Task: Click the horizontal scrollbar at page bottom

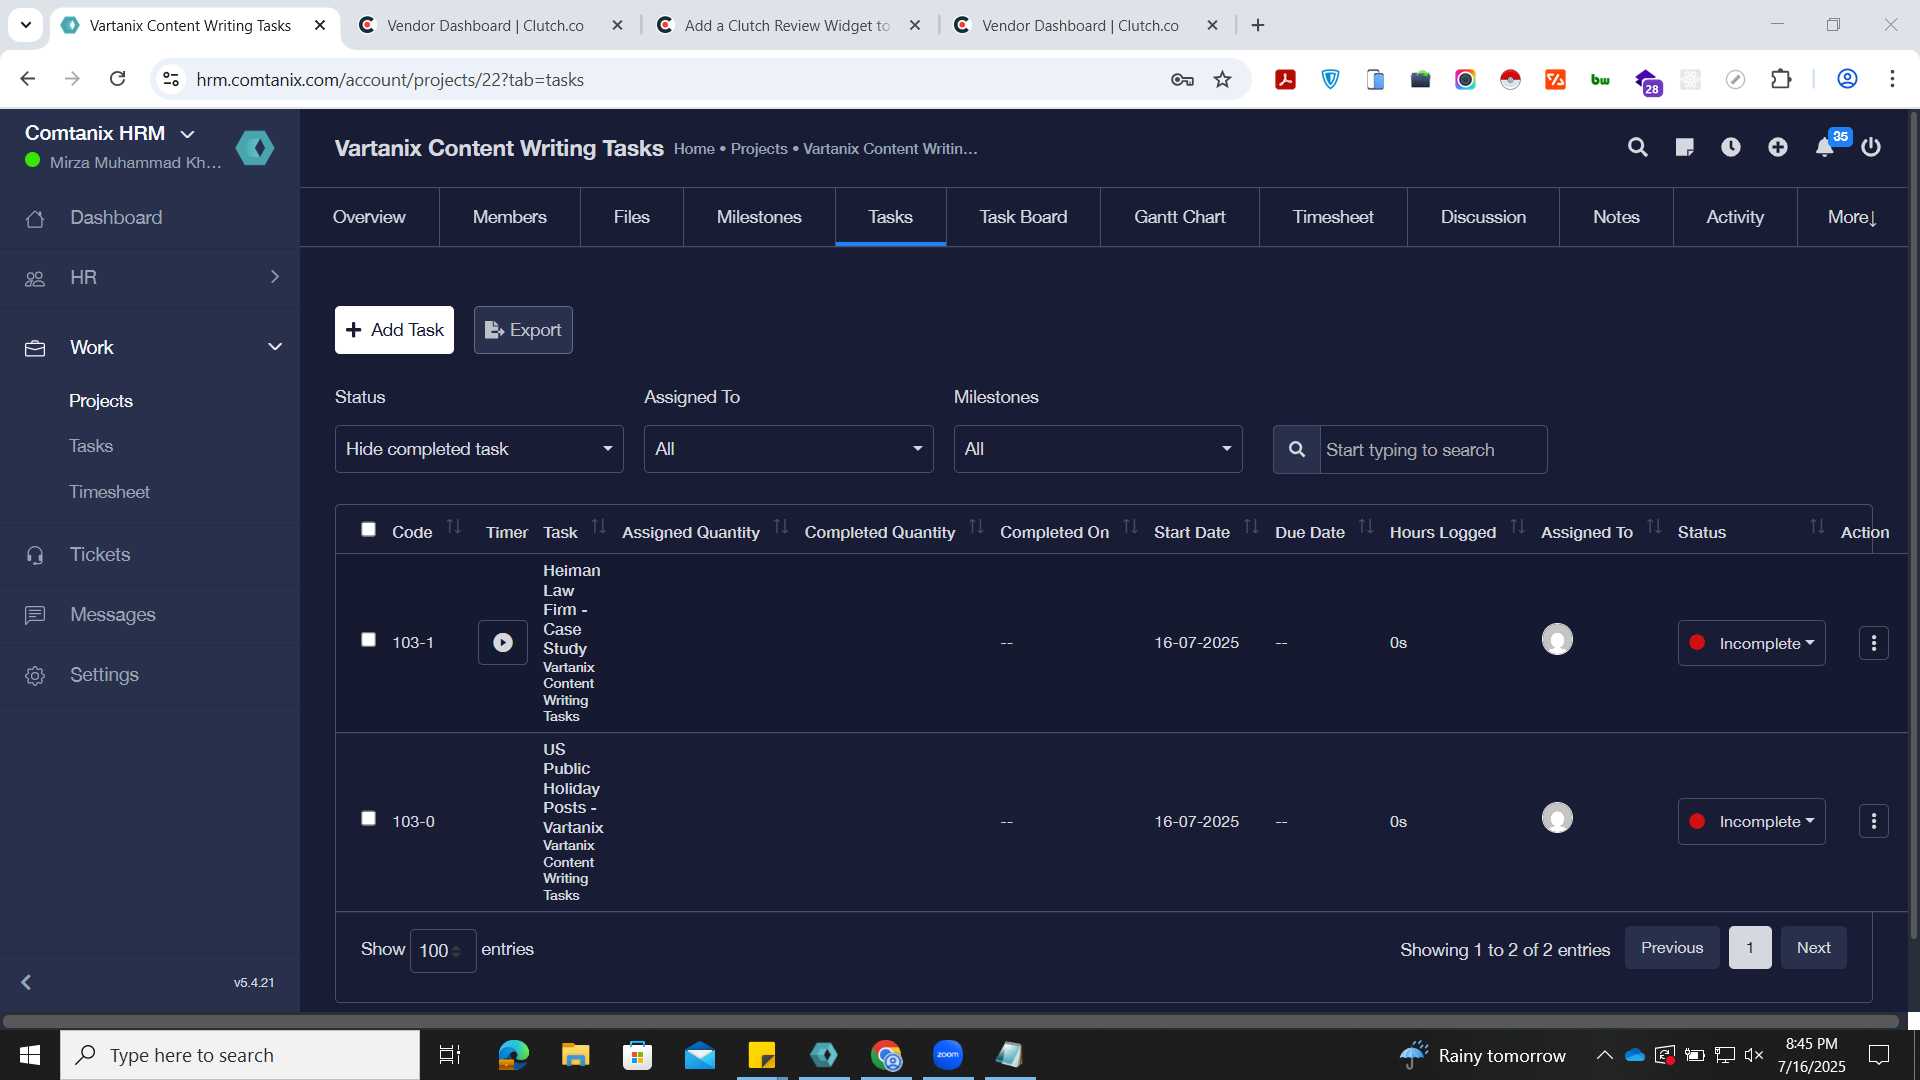Action: click(x=950, y=1022)
